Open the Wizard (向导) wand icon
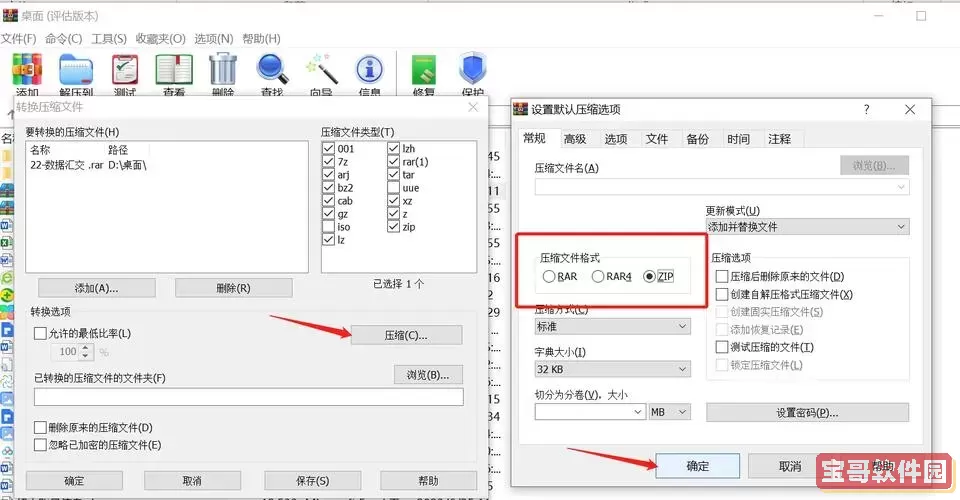960x500 pixels. [x=321, y=69]
